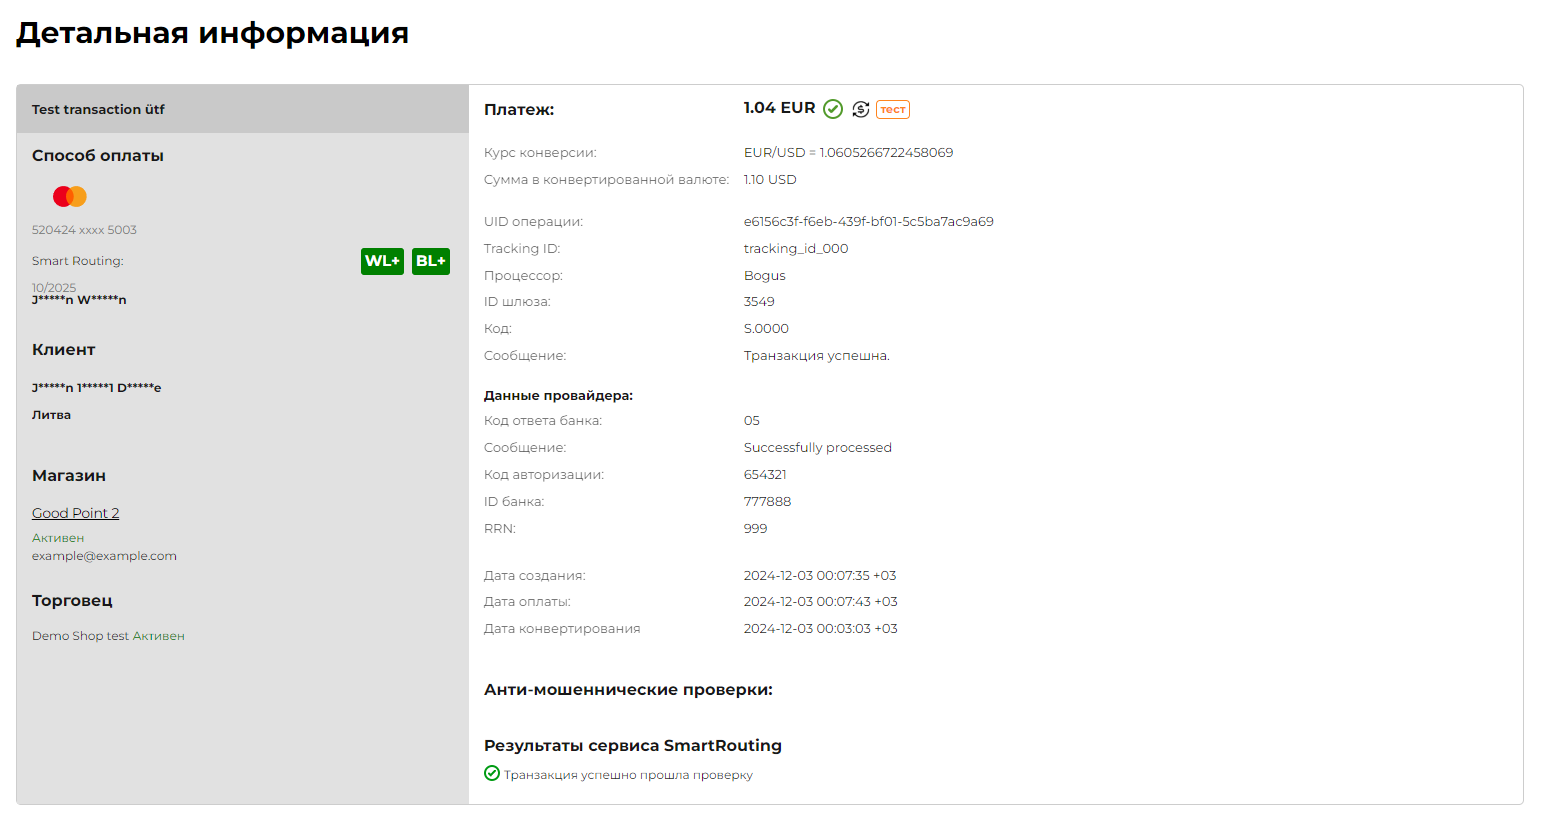Click the currency conversion icon near amount
The image size is (1541, 816).
pos(861,109)
